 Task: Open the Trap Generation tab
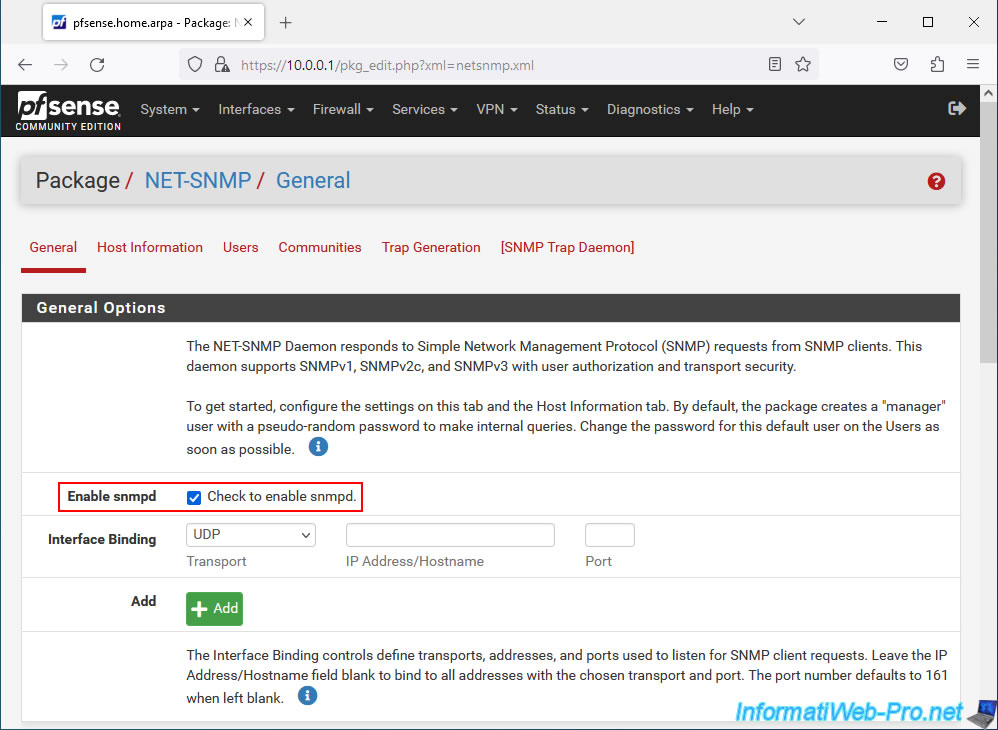coord(431,248)
